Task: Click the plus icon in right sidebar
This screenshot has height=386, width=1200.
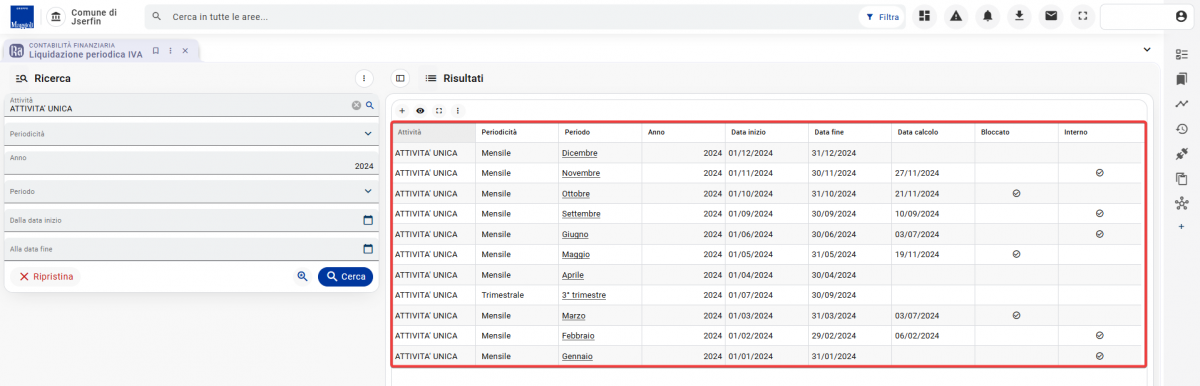Action: (1181, 227)
